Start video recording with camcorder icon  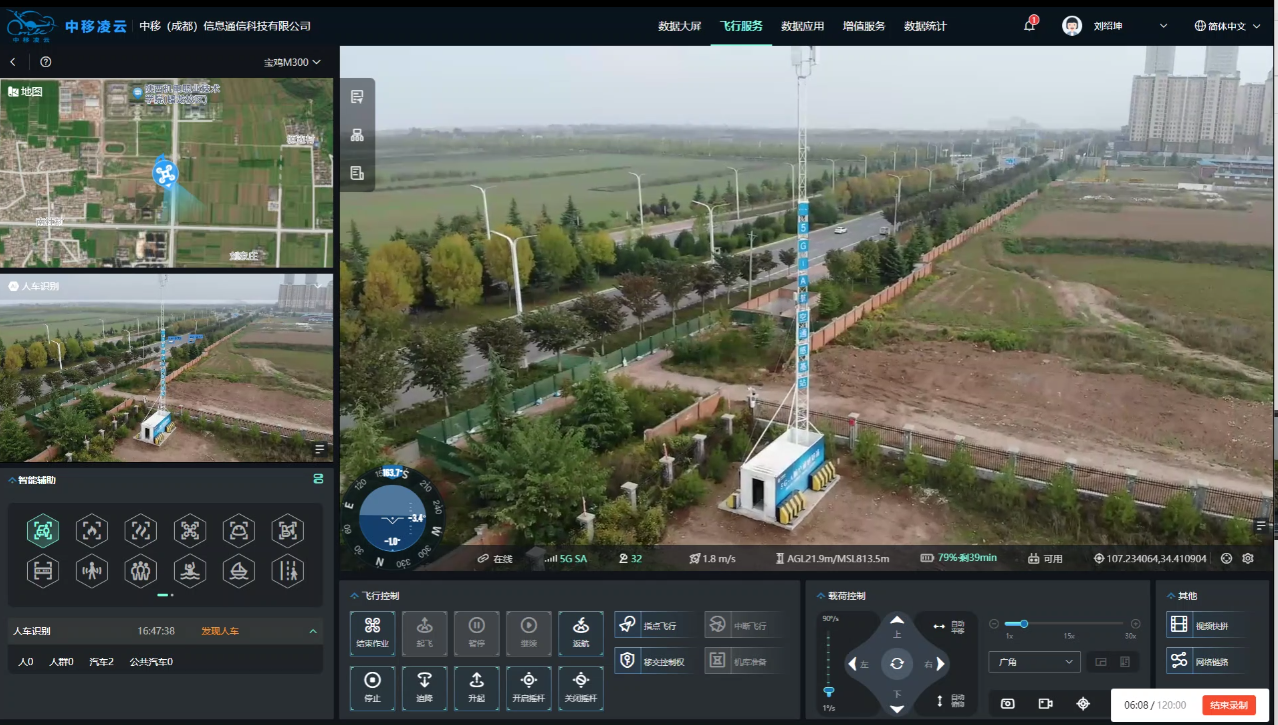(1045, 704)
